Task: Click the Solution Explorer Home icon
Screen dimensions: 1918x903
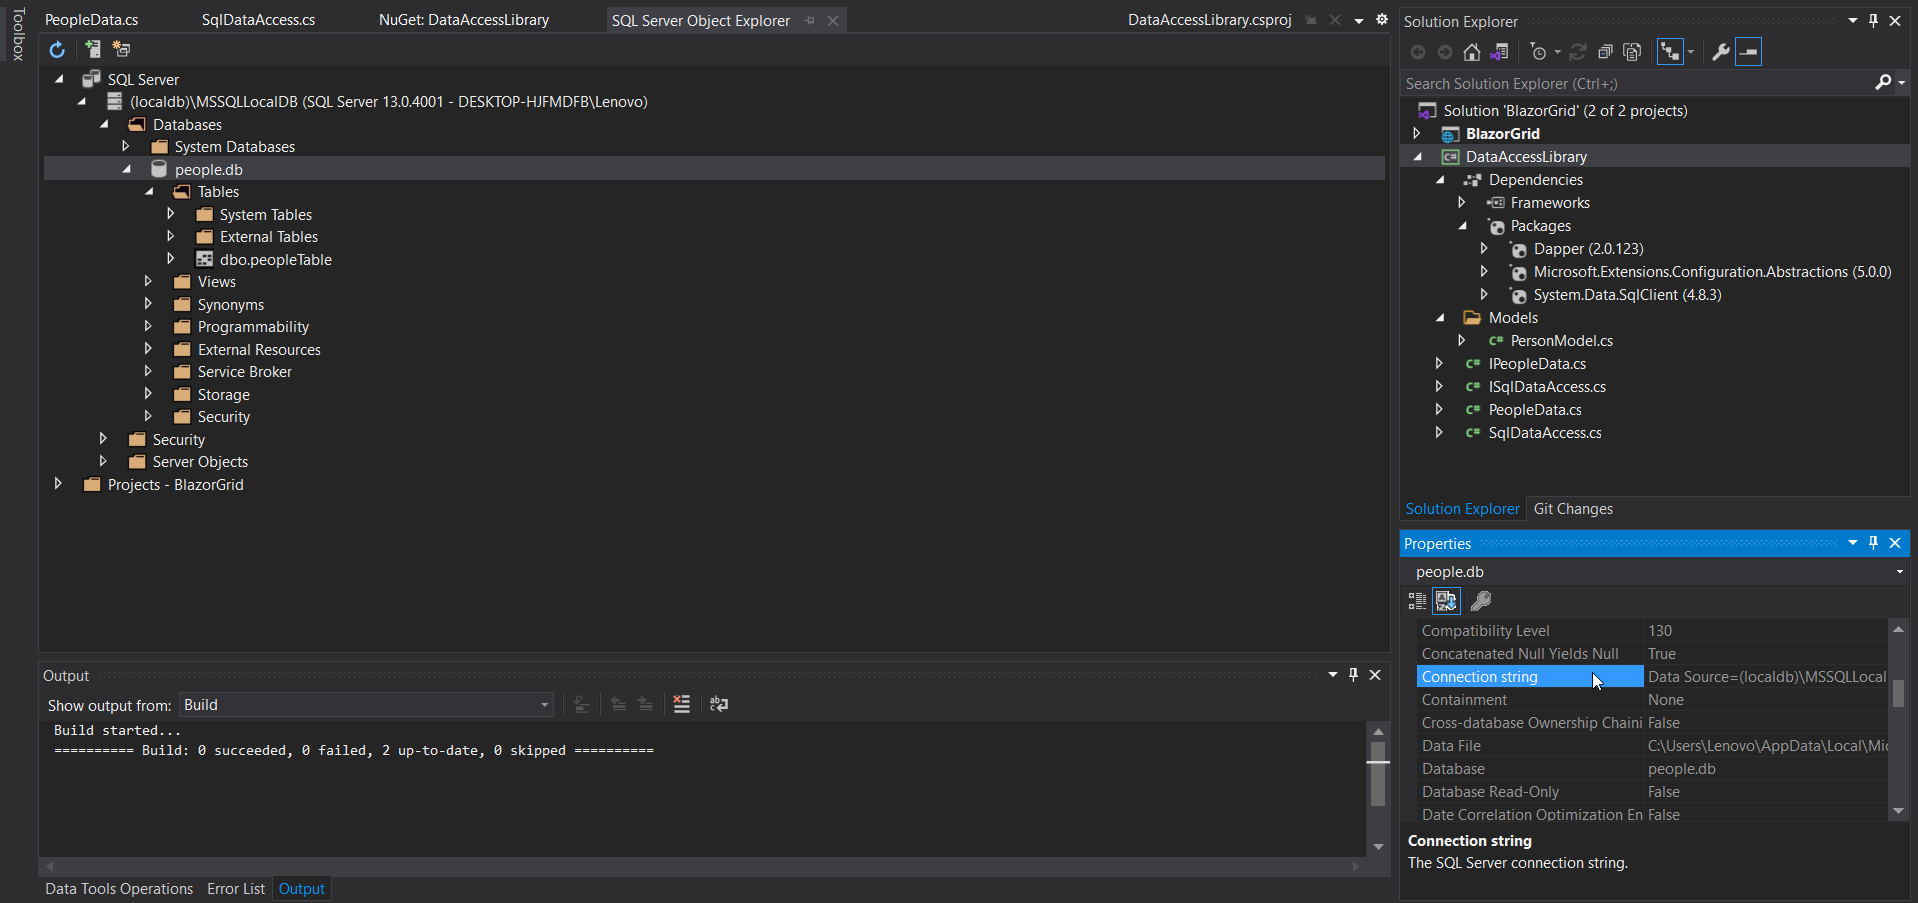Action: point(1472,52)
